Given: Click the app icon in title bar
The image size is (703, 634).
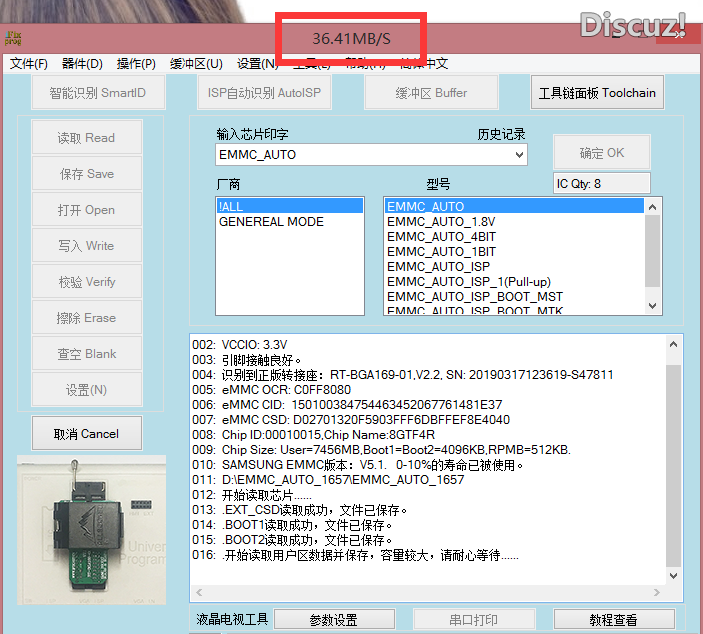Looking at the screenshot, I should 15,39.
